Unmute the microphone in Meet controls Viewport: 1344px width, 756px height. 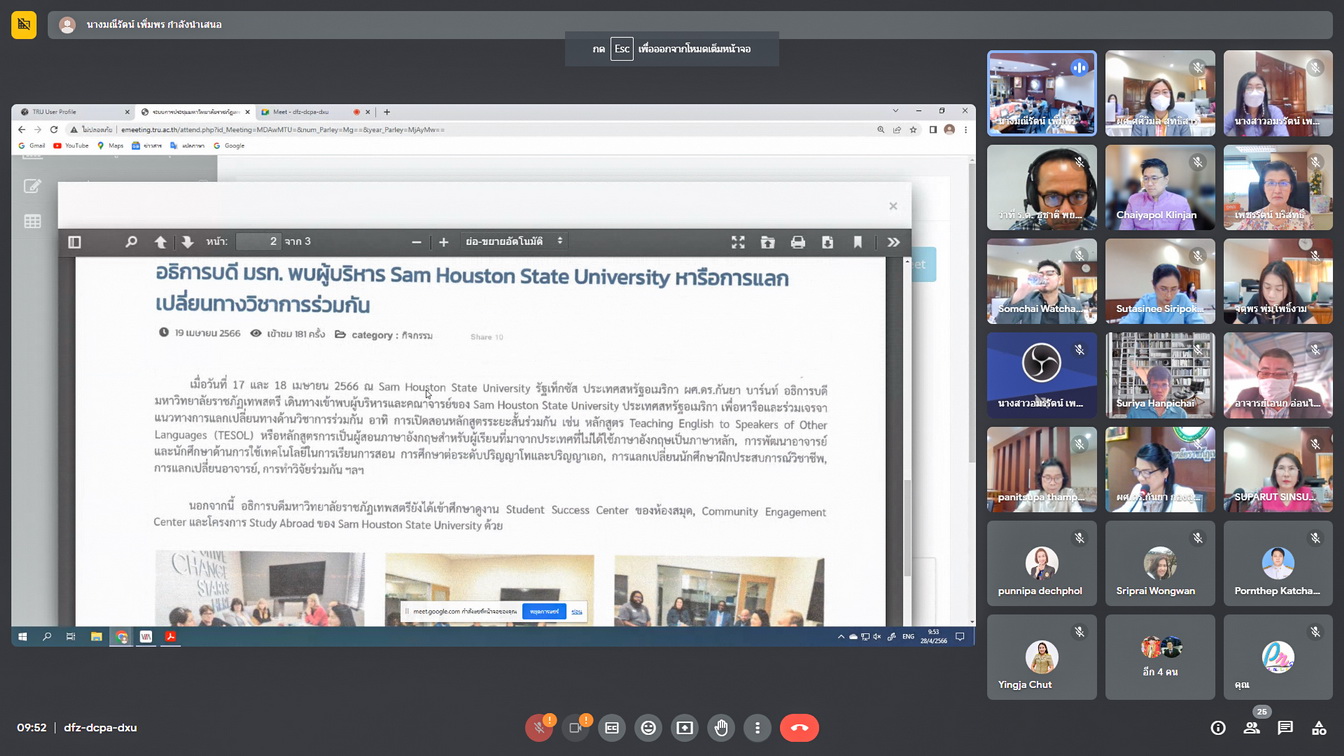pos(539,728)
